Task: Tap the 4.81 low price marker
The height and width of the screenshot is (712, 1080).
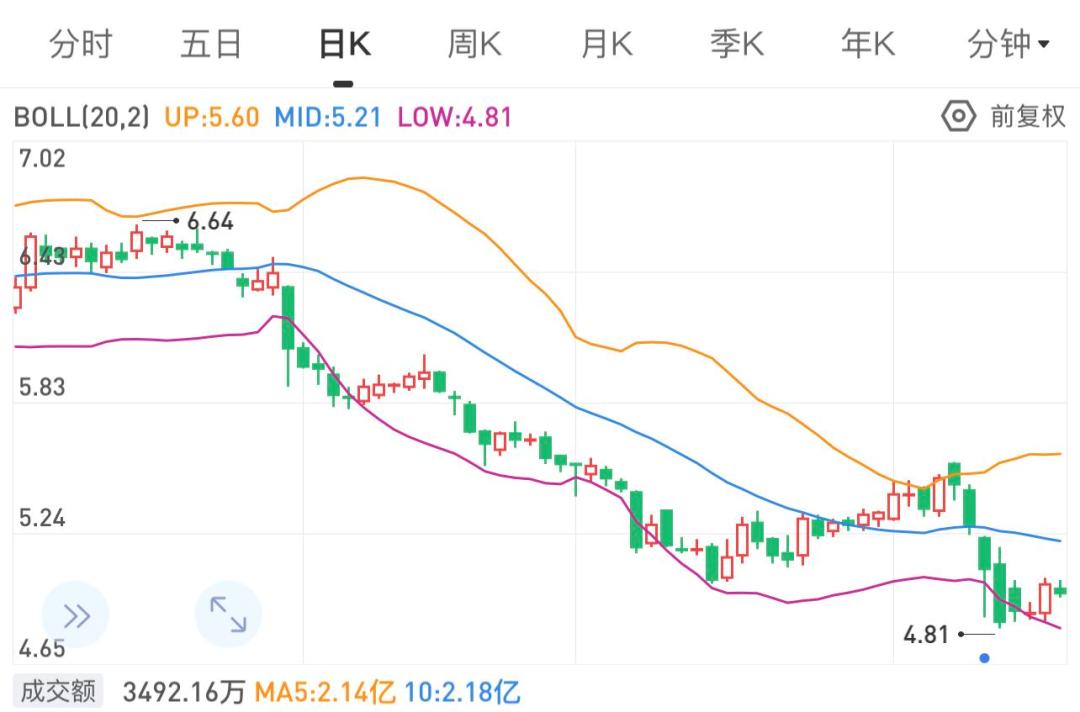Action: (926, 634)
